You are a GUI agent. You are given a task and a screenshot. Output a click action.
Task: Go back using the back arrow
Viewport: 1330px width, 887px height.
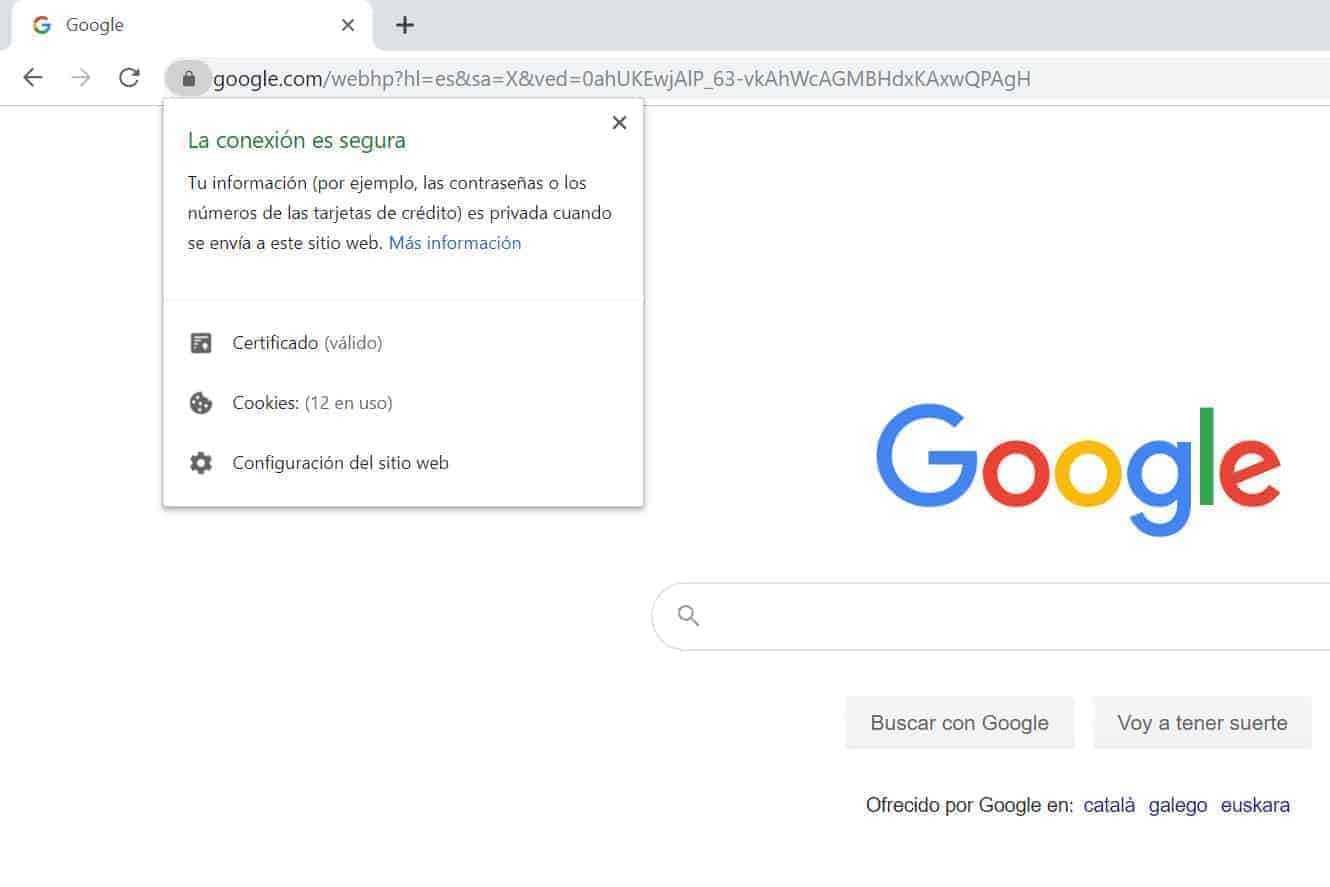click(33, 78)
